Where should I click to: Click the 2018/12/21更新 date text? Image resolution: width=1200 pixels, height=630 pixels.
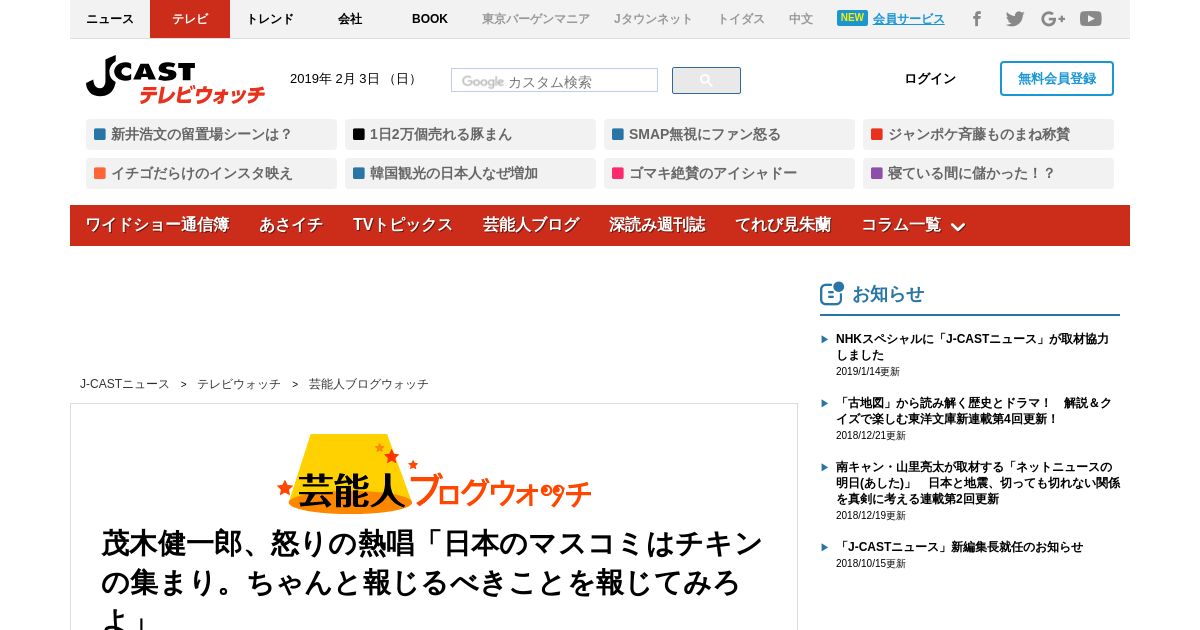click(x=871, y=436)
